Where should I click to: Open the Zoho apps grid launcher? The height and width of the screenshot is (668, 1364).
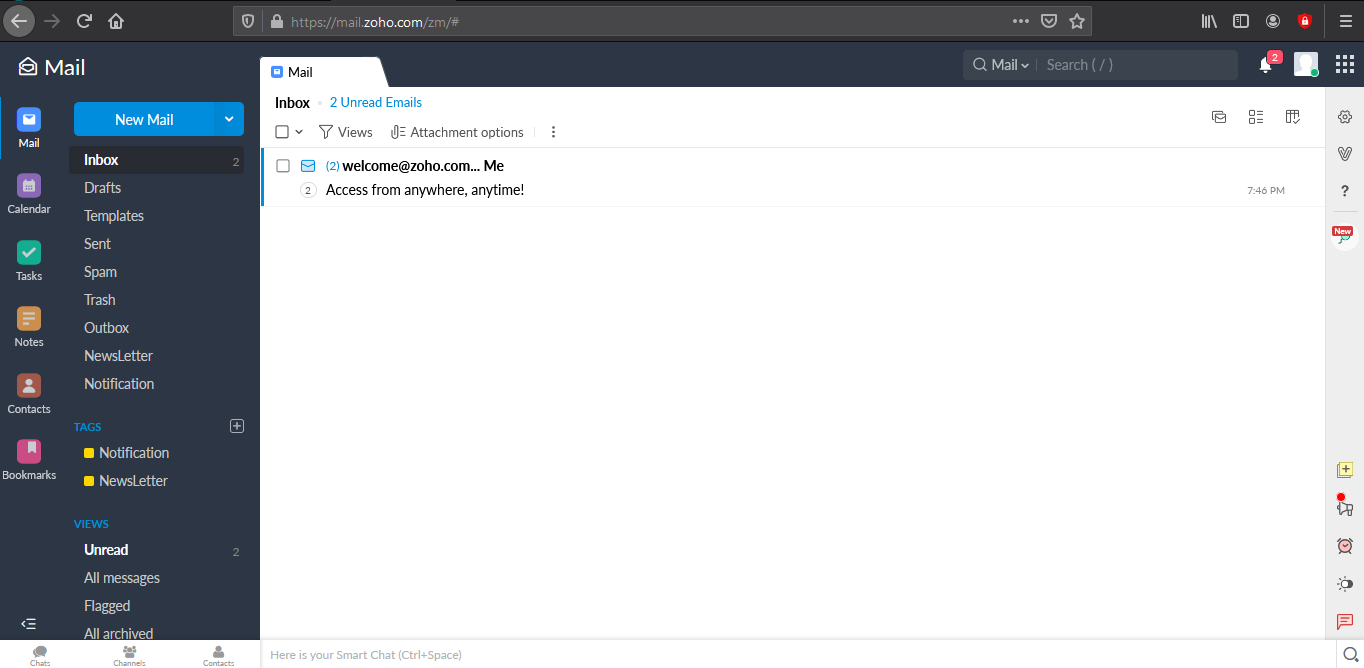1345,65
